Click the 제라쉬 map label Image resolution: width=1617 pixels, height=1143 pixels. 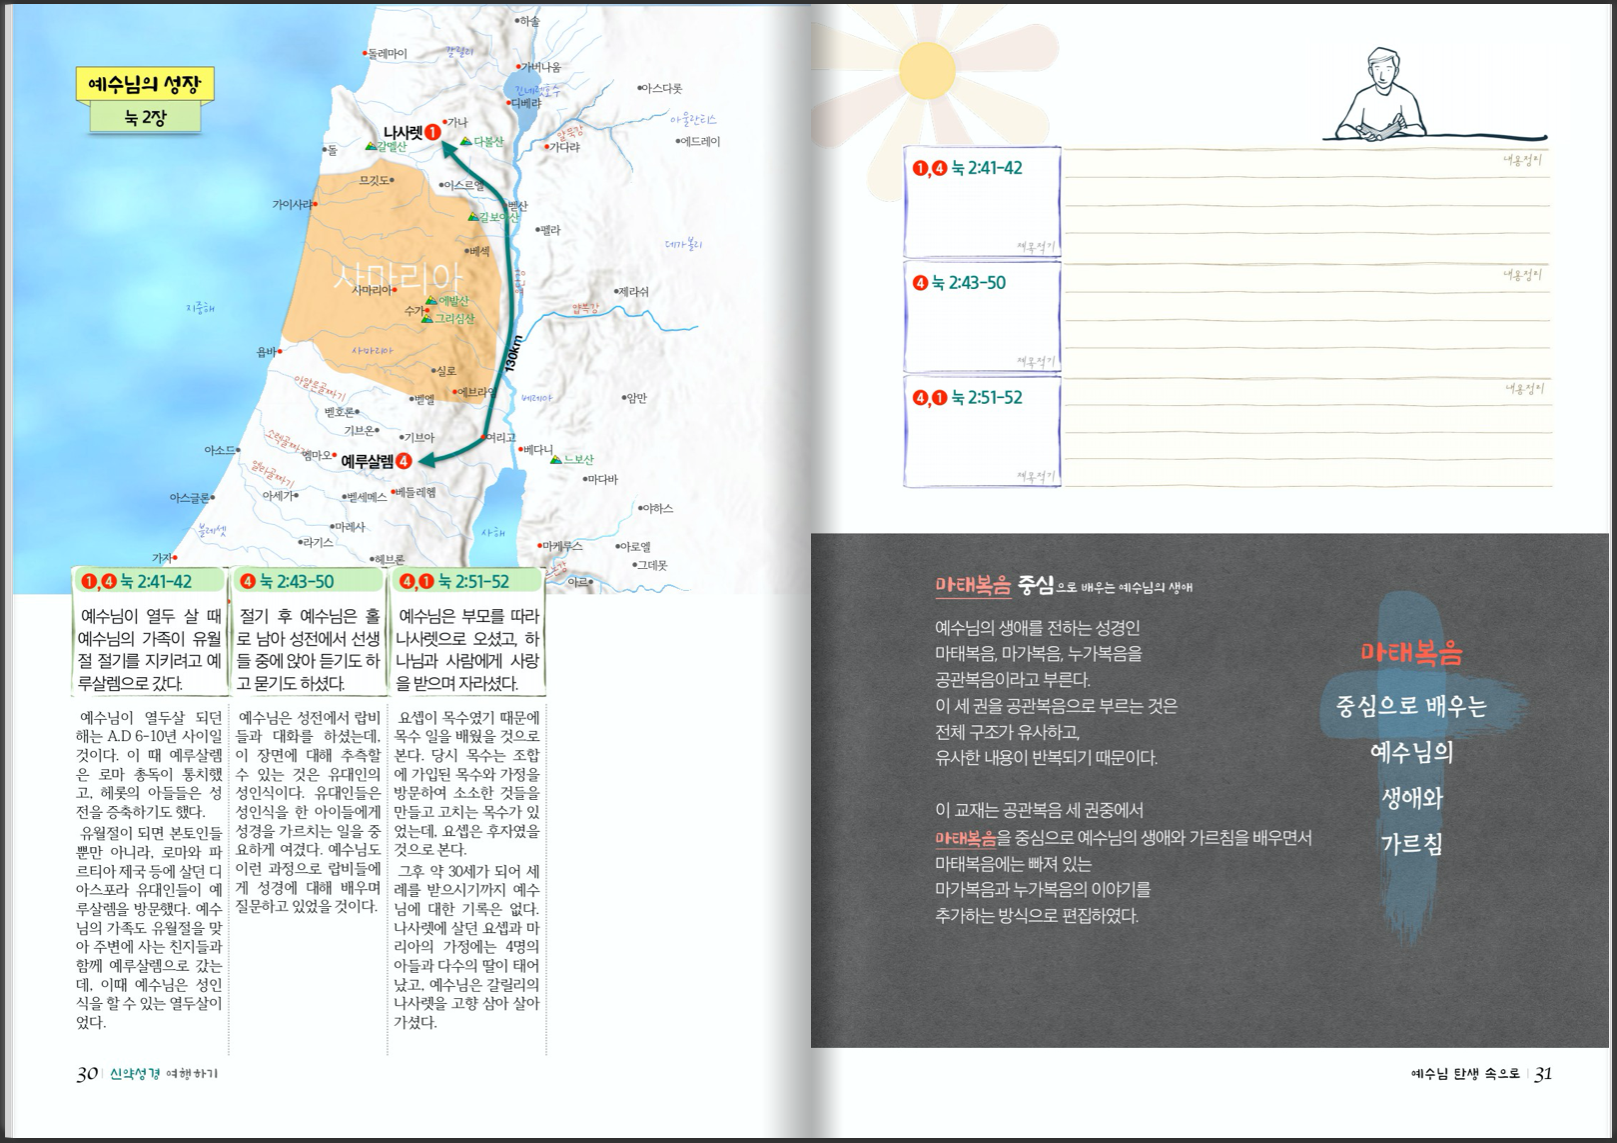tap(633, 291)
